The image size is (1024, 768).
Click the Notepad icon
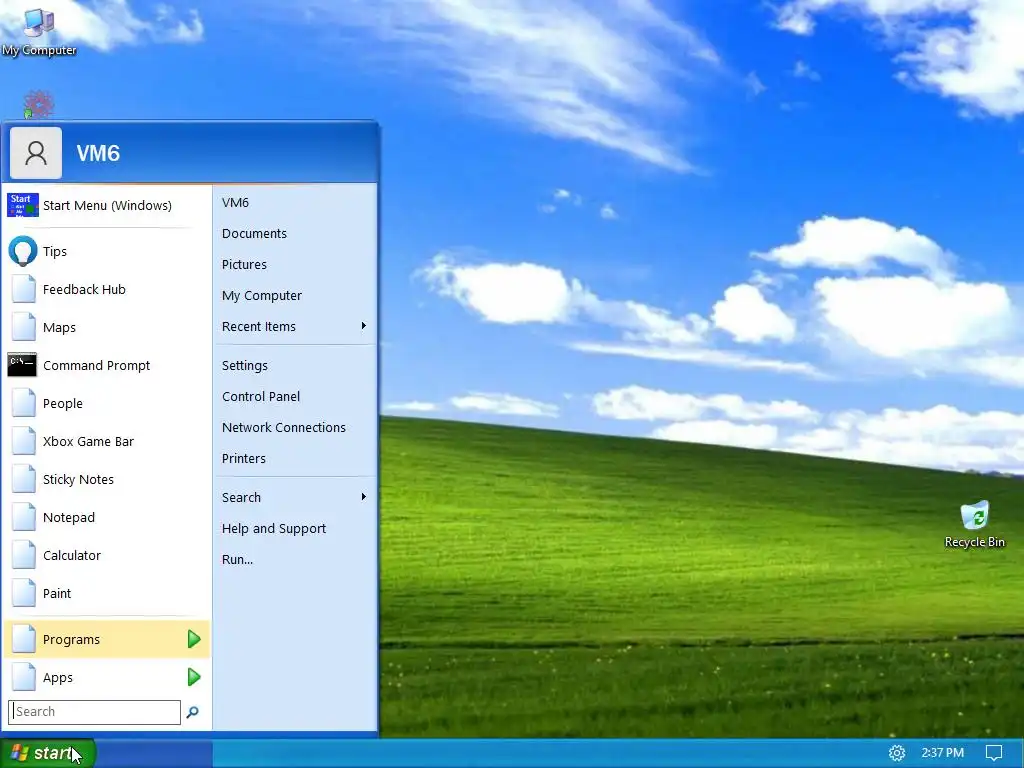pyautogui.click(x=24, y=517)
